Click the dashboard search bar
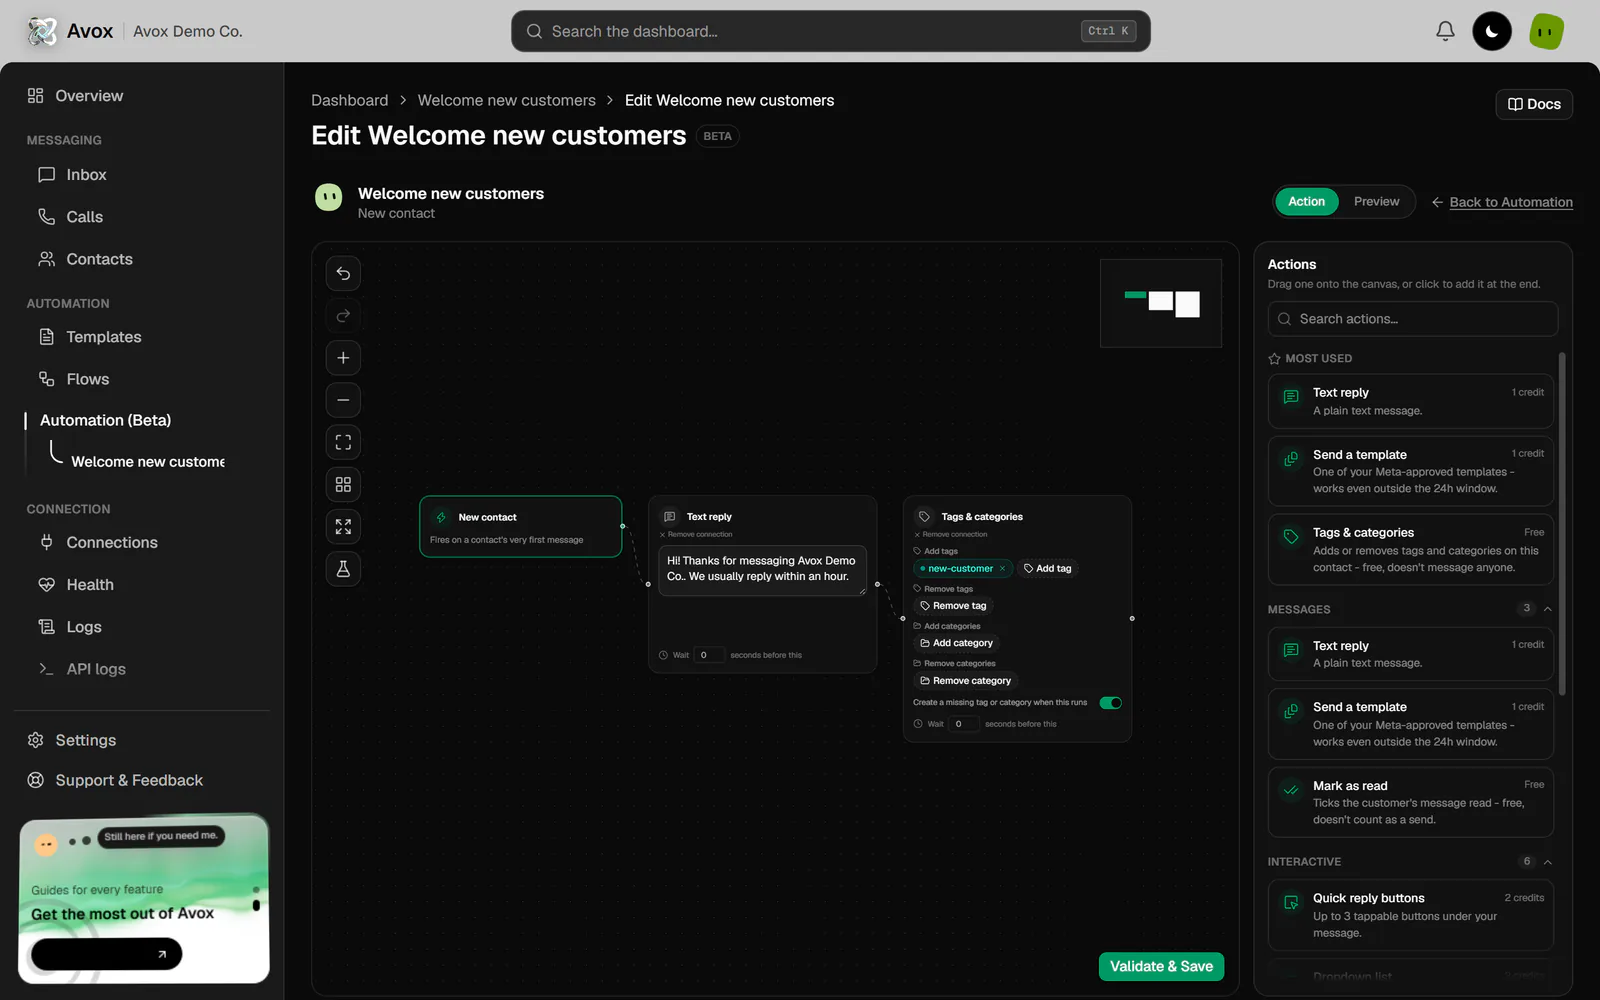Image resolution: width=1600 pixels, height=1000 pixels. point(830,31)
